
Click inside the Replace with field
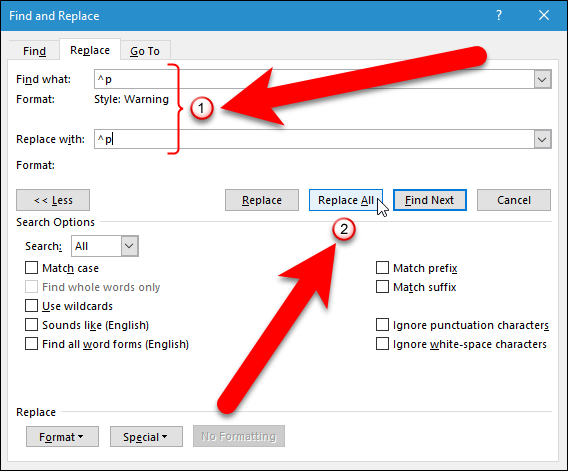click(314, 139)
